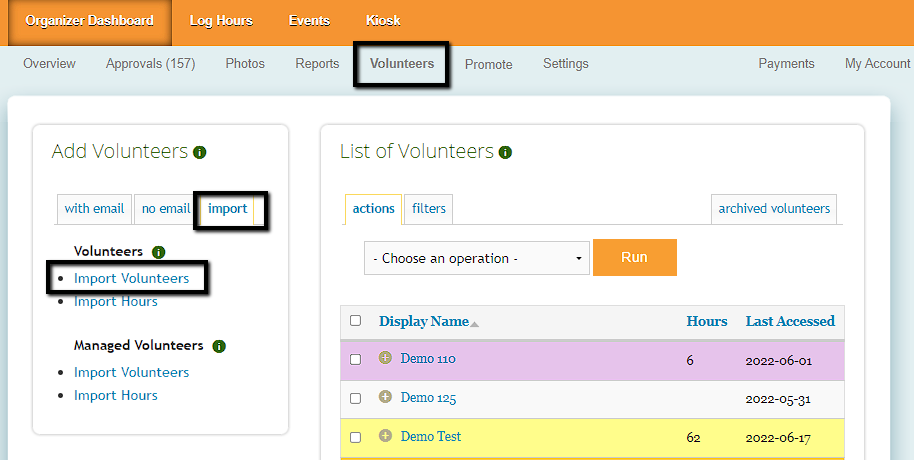The height and width of the screenshot is (460, 914).
Task: Switch to the 'filters' tab
Action: 428,209
